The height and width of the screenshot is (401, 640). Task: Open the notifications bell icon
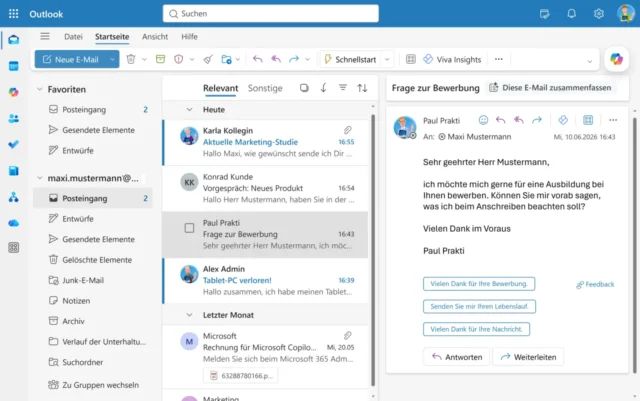point(571,13)
